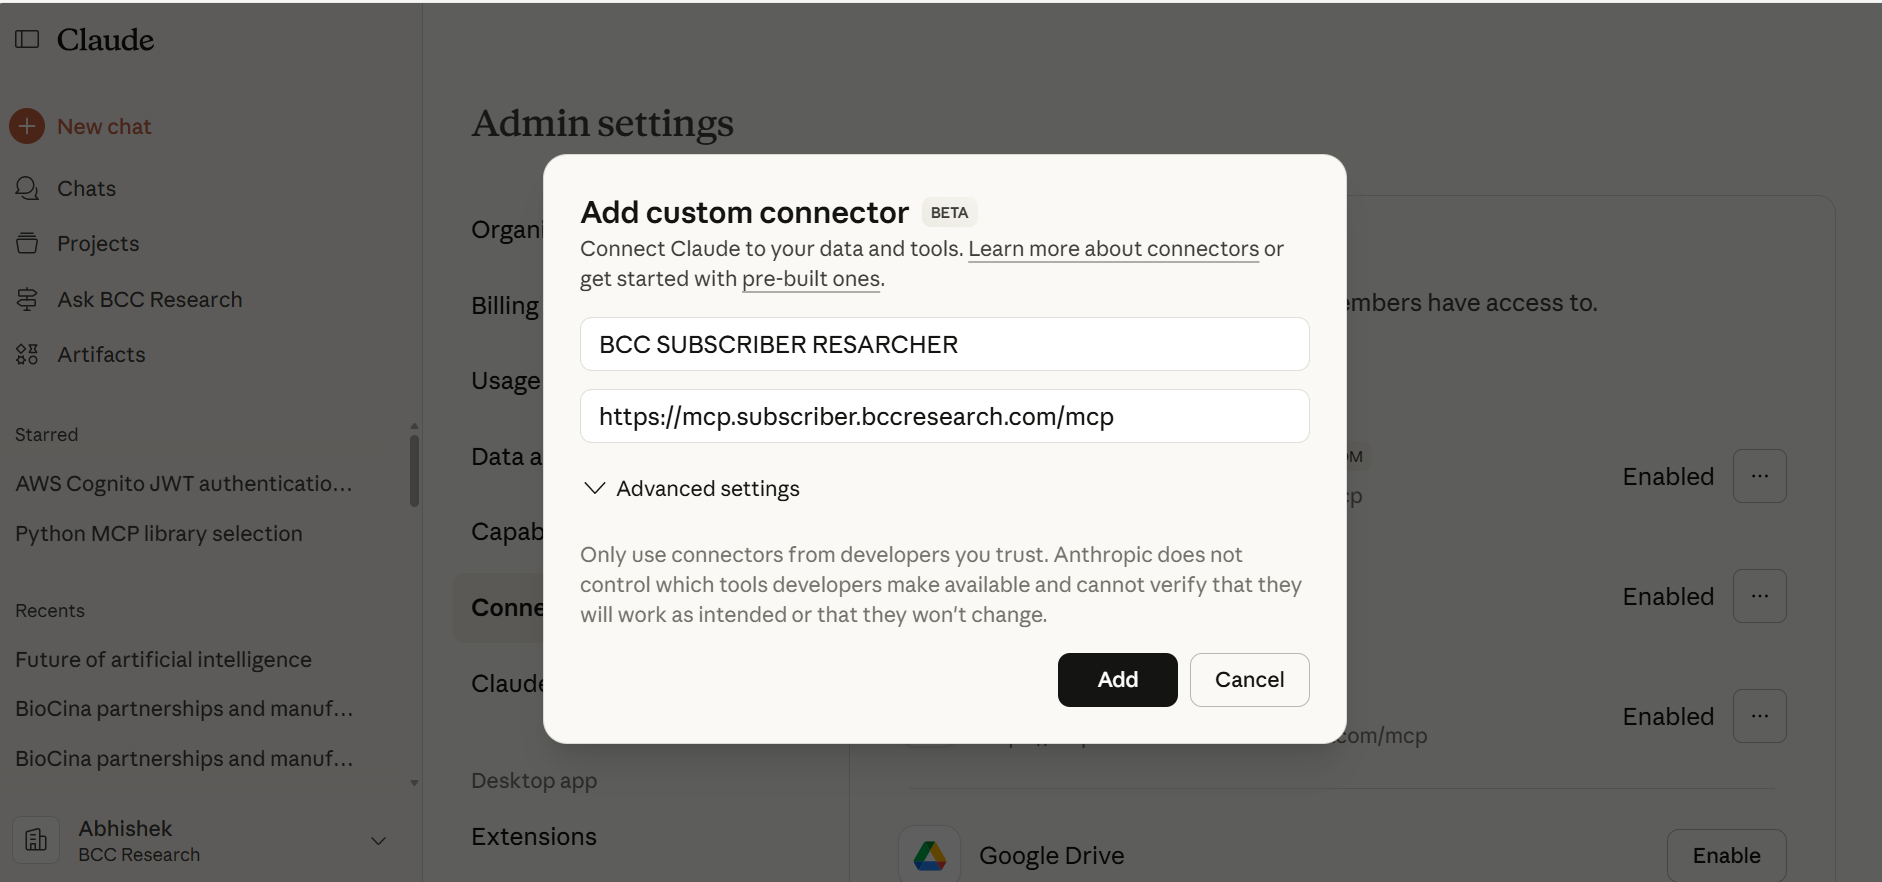Open the ellipsis menu on first Enabled connector
This screenshot has width=1882, height=882.
(1759, 476)
